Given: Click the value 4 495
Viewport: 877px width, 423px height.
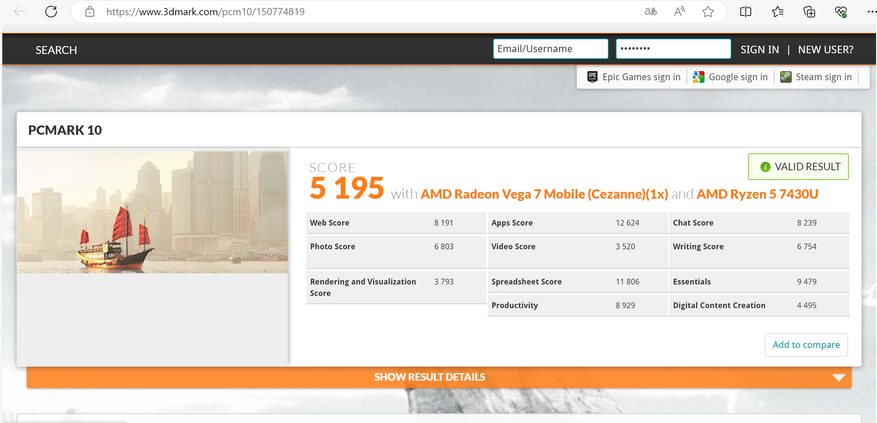Looking at the screenshot, I should [807, 305].
